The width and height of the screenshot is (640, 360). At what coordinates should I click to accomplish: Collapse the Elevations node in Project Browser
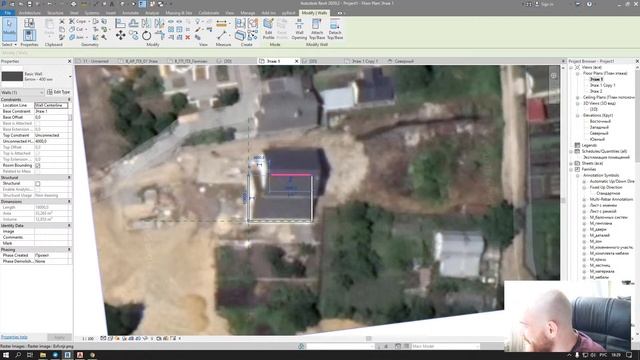pyautogui.click(x=578, y=116)
